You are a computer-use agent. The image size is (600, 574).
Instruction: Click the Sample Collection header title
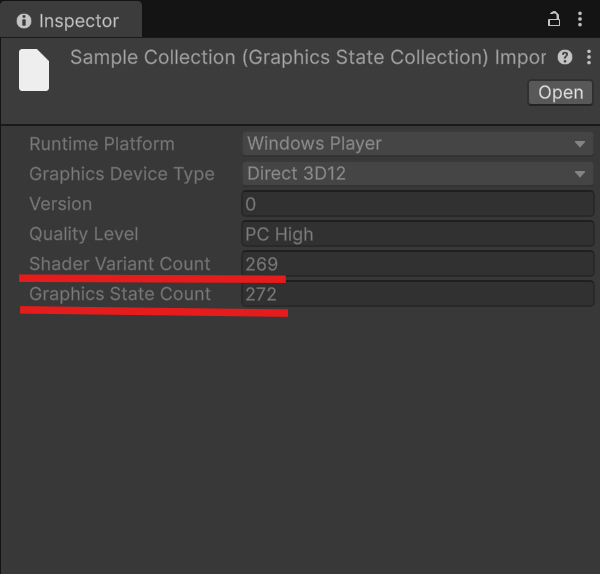[308, 57]
